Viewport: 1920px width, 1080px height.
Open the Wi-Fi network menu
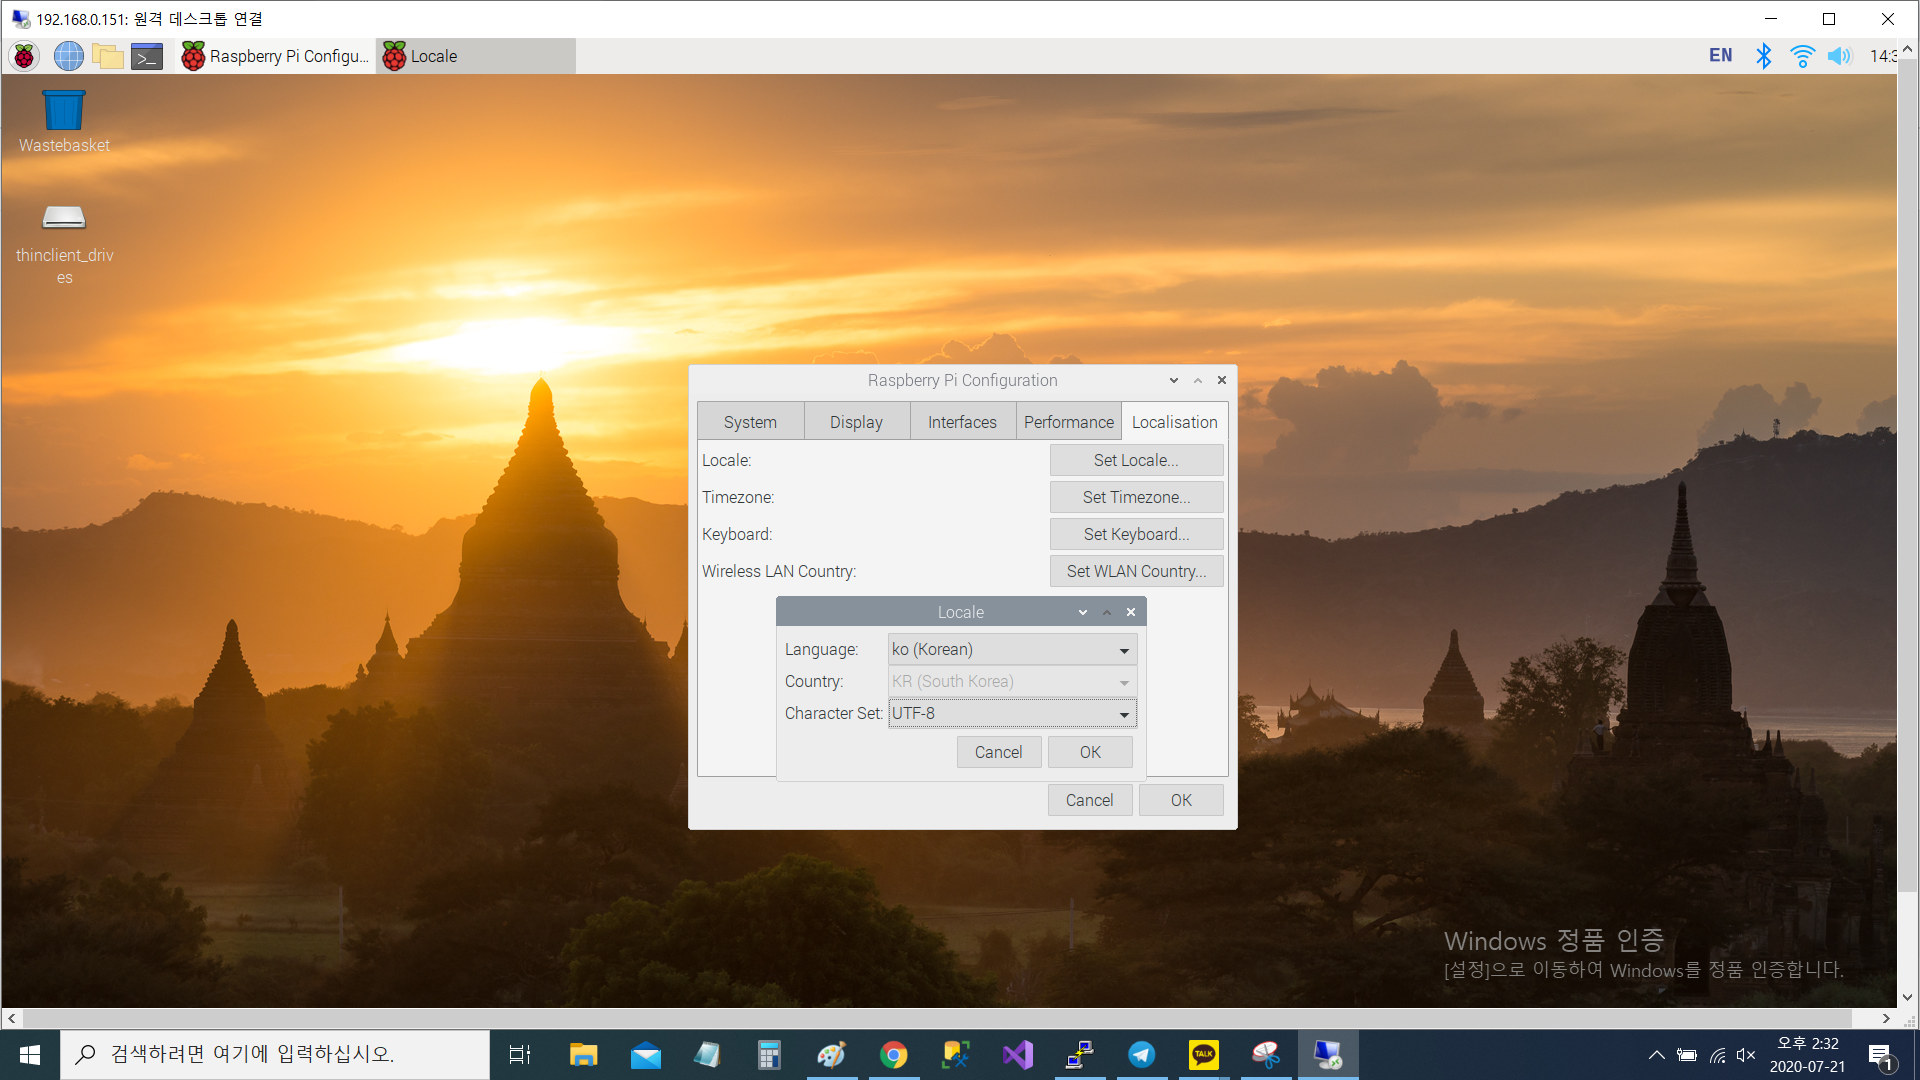click(1802, 56)
